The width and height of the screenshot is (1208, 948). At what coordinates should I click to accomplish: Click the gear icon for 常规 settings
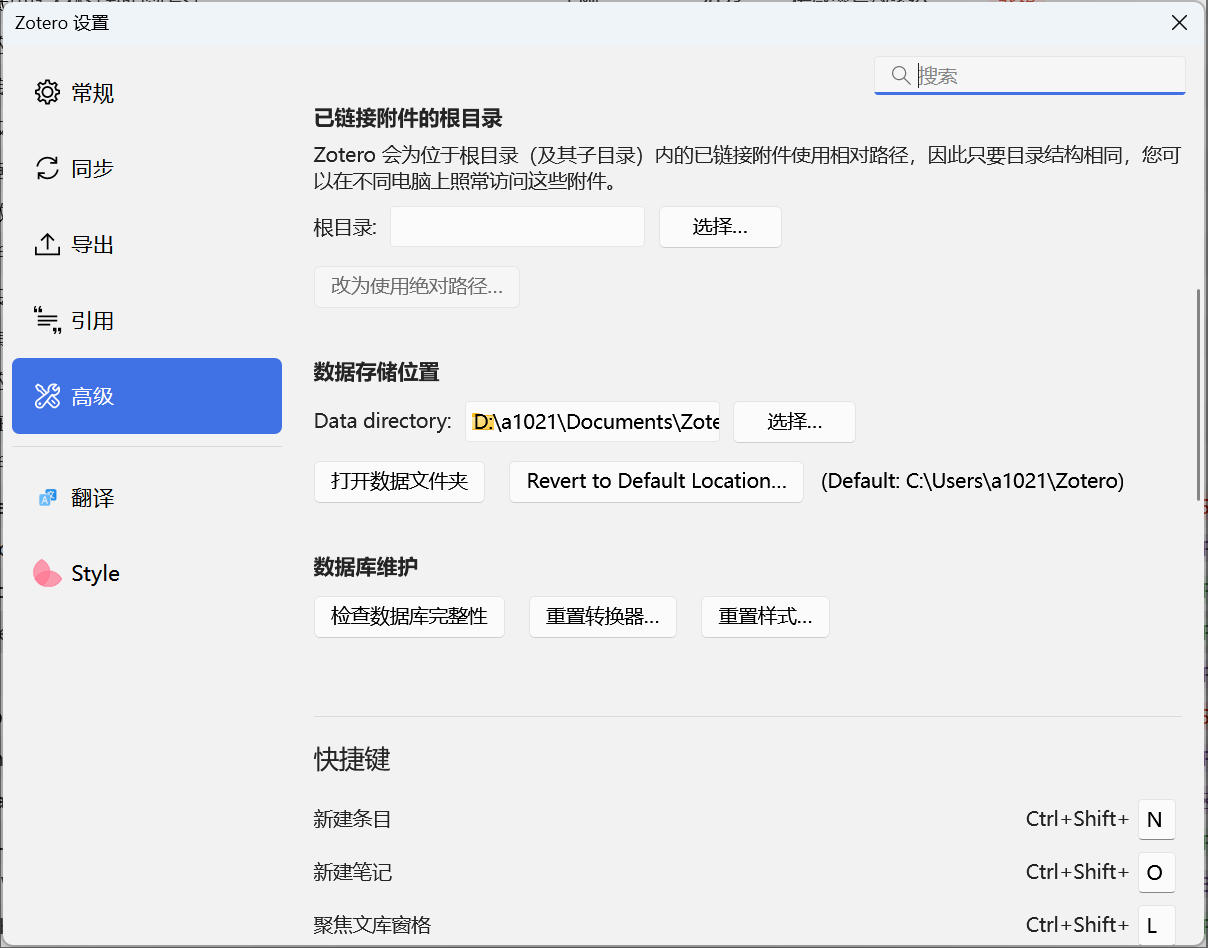coord(47,93)
